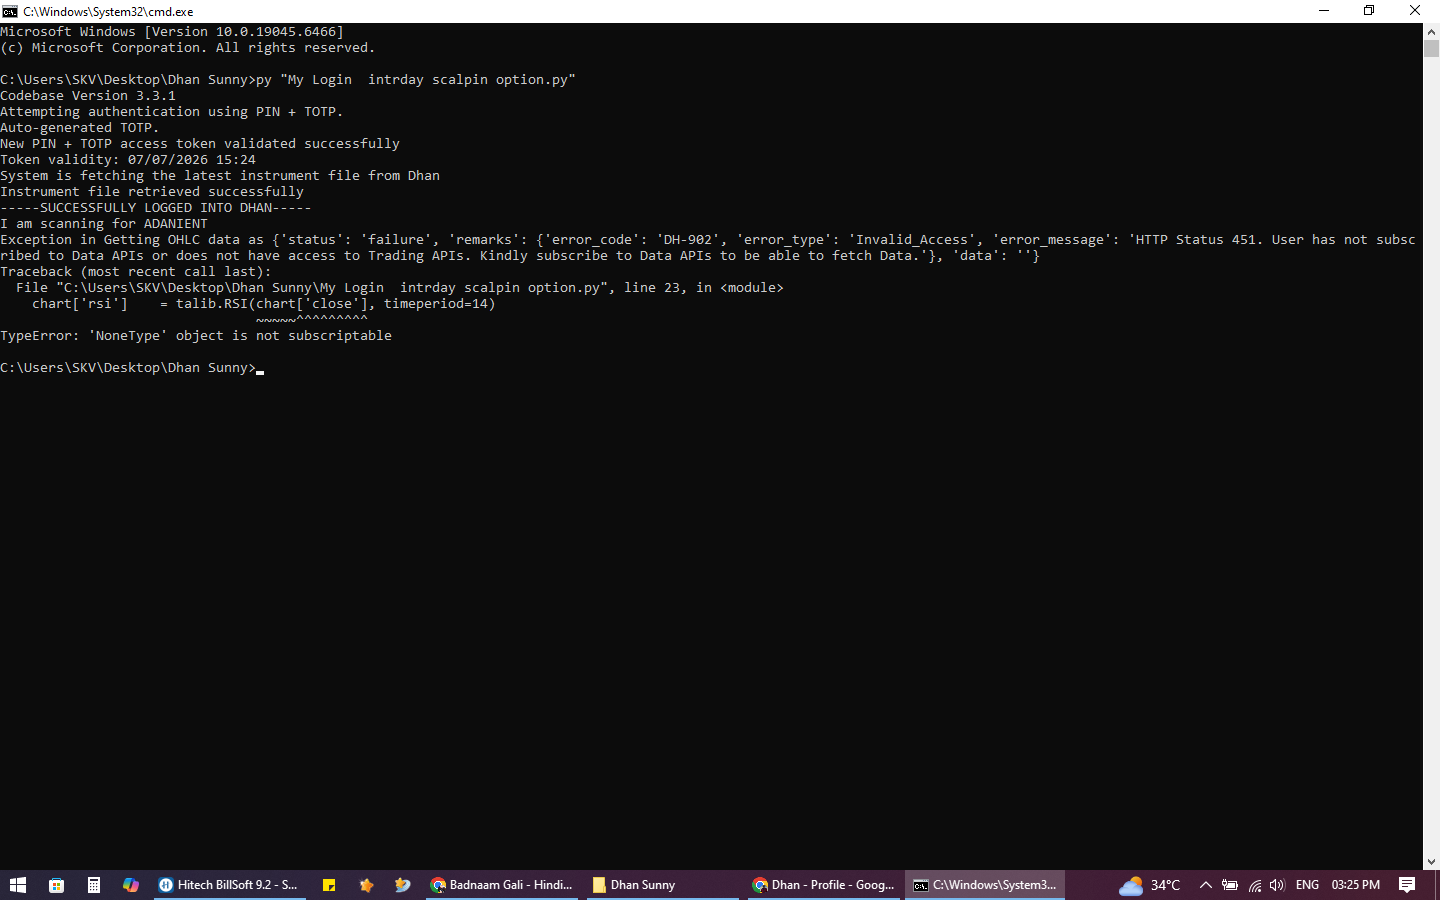Click 'SUCCESSFULLY LOGGED INTO DHAN' line

tap(156, 208)
